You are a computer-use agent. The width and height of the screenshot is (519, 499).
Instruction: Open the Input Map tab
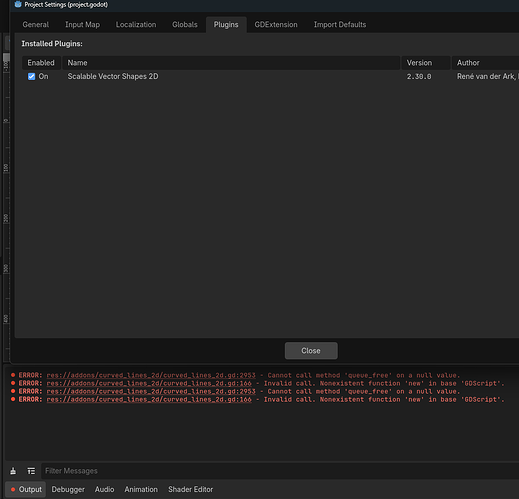[82, 25]
